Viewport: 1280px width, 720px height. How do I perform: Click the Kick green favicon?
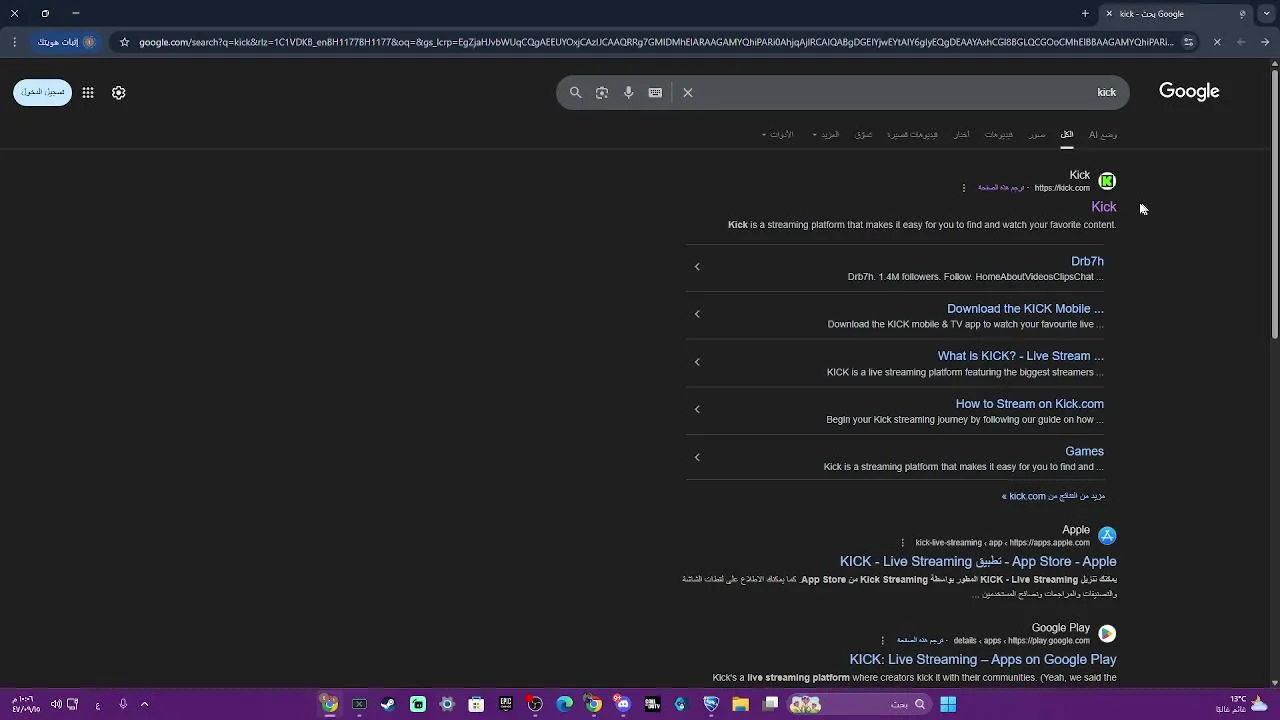[1107, 181]
